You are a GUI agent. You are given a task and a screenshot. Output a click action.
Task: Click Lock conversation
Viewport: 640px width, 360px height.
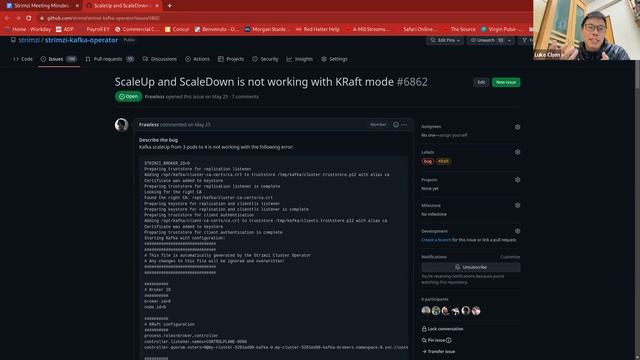point(442,329)
